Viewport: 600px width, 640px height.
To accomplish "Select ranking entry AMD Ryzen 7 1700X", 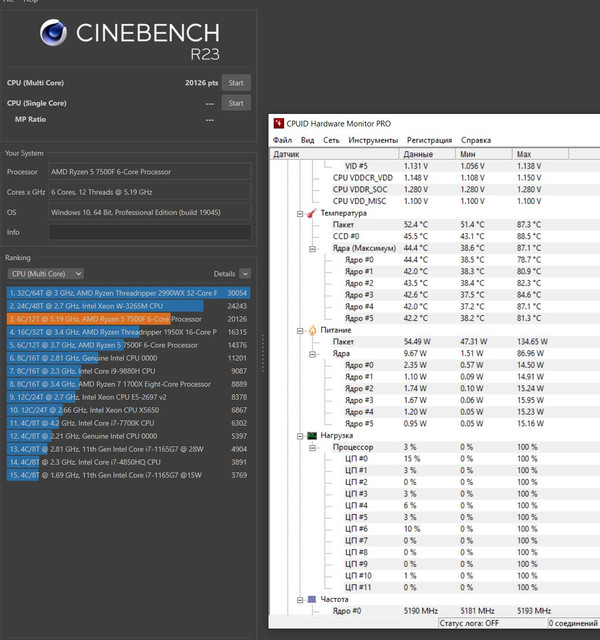I will click(x=129, y=384).
